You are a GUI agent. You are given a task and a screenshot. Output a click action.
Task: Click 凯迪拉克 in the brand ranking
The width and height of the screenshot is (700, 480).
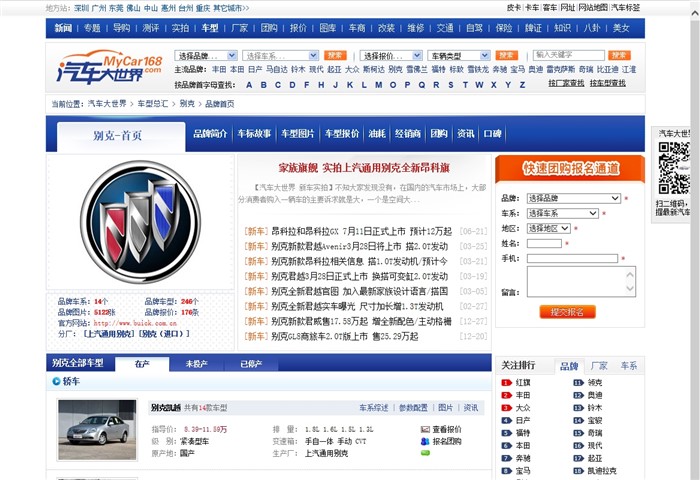click(602, 471)
